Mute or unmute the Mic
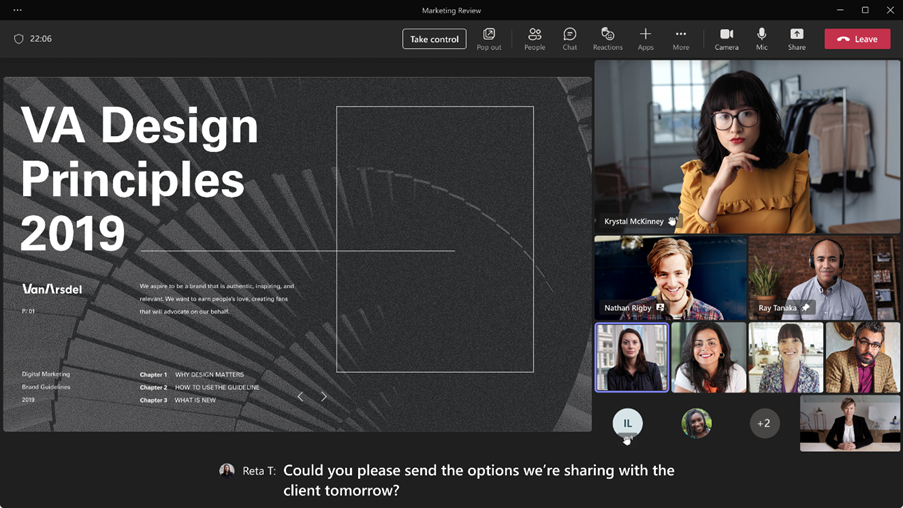 coord(761,39)
